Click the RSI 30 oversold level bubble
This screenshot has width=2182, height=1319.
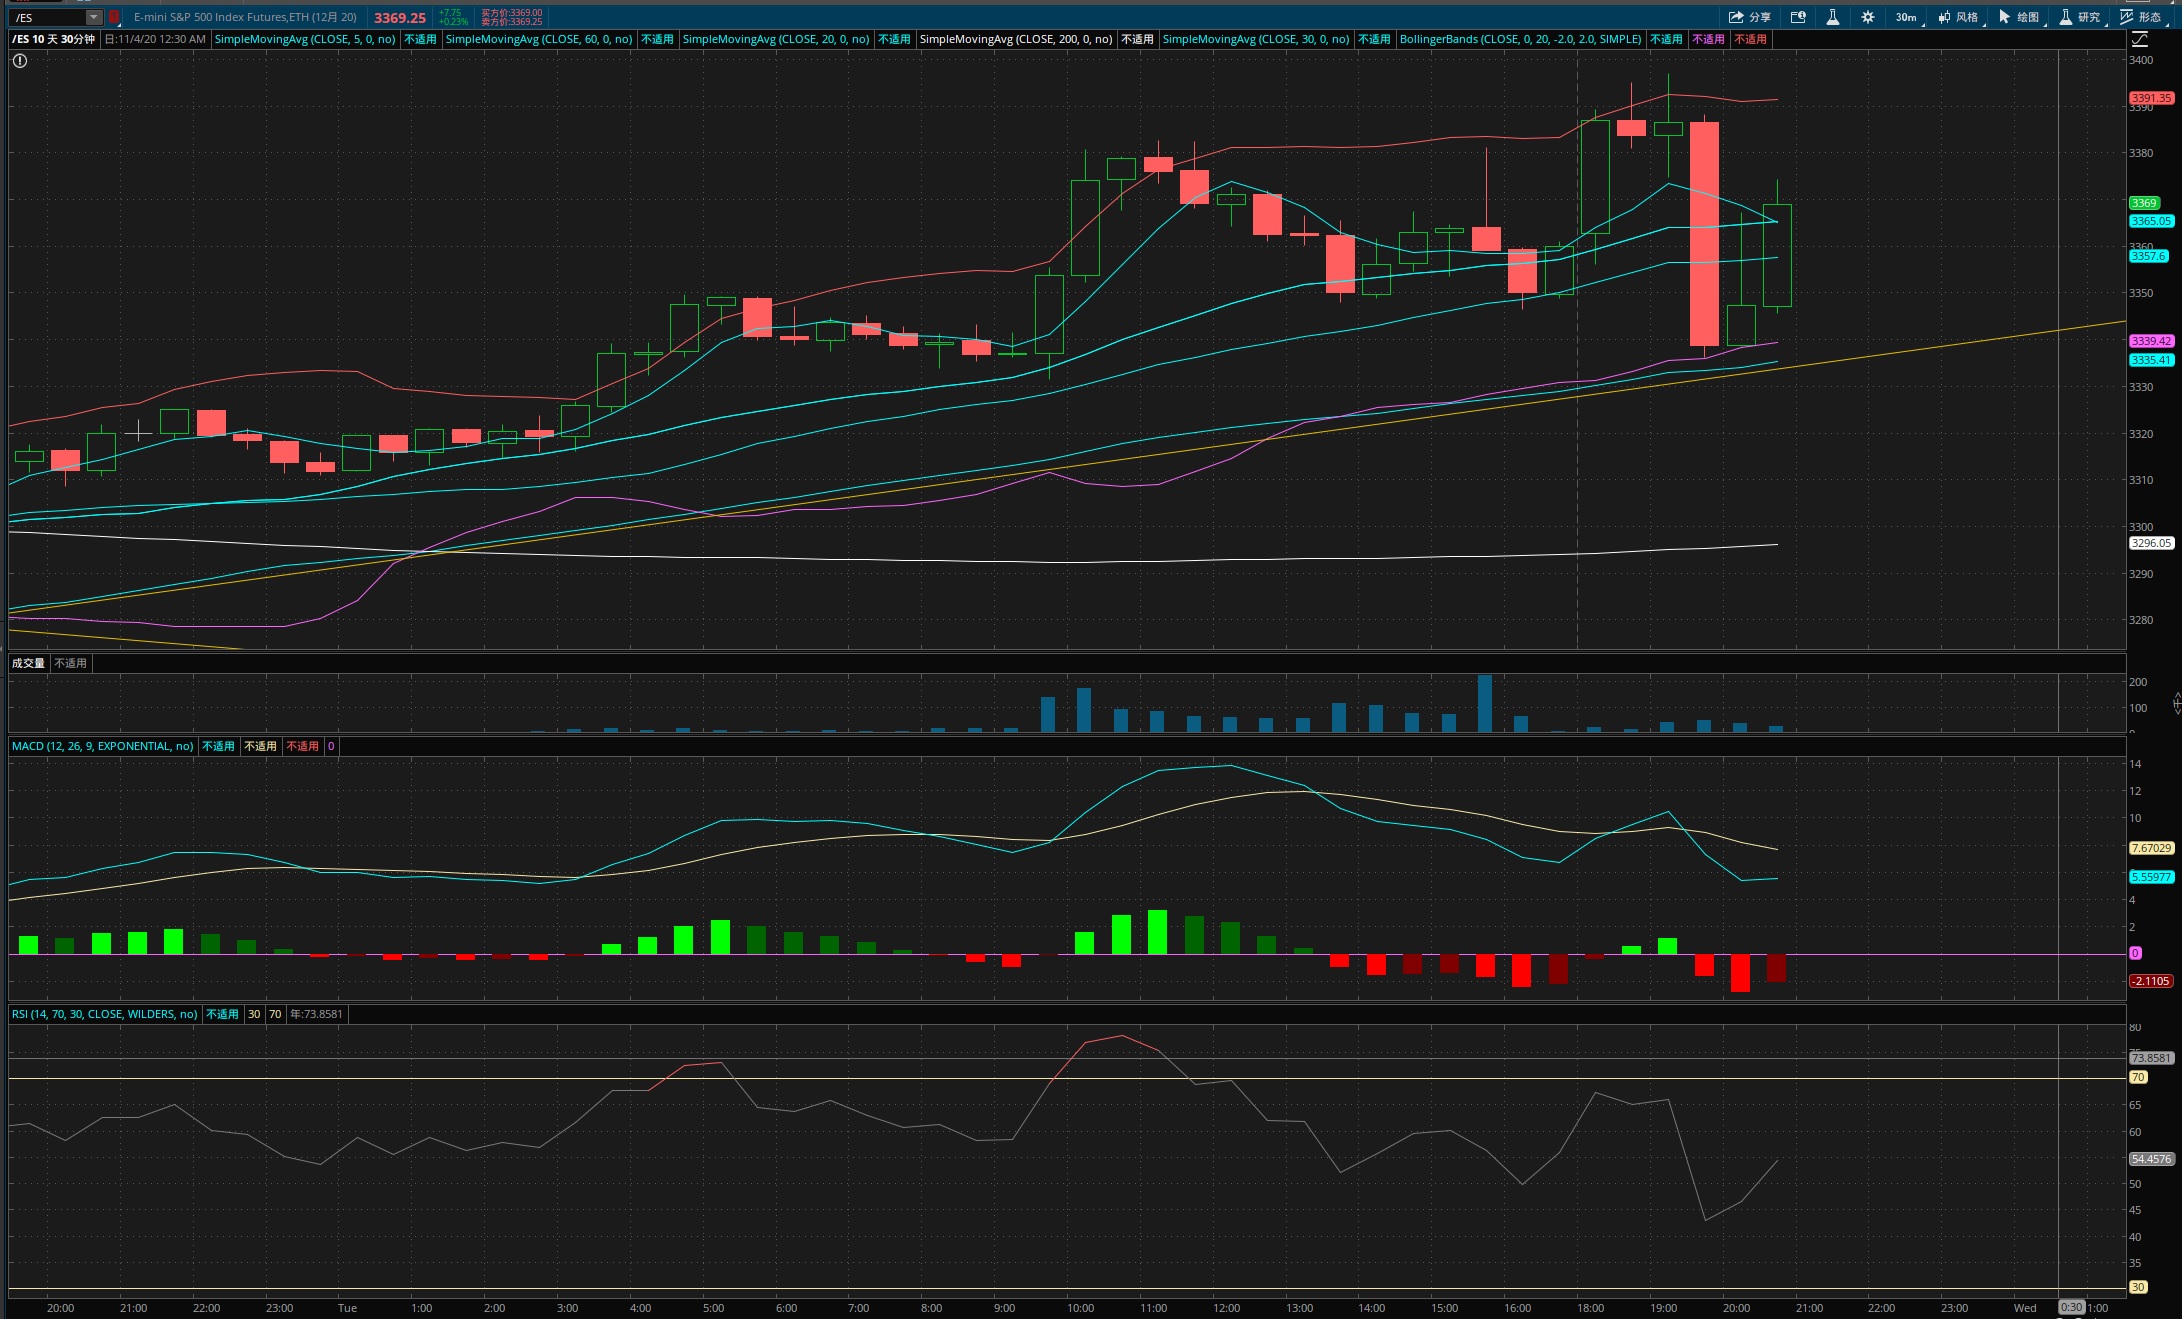[x=2138, y=1287]
